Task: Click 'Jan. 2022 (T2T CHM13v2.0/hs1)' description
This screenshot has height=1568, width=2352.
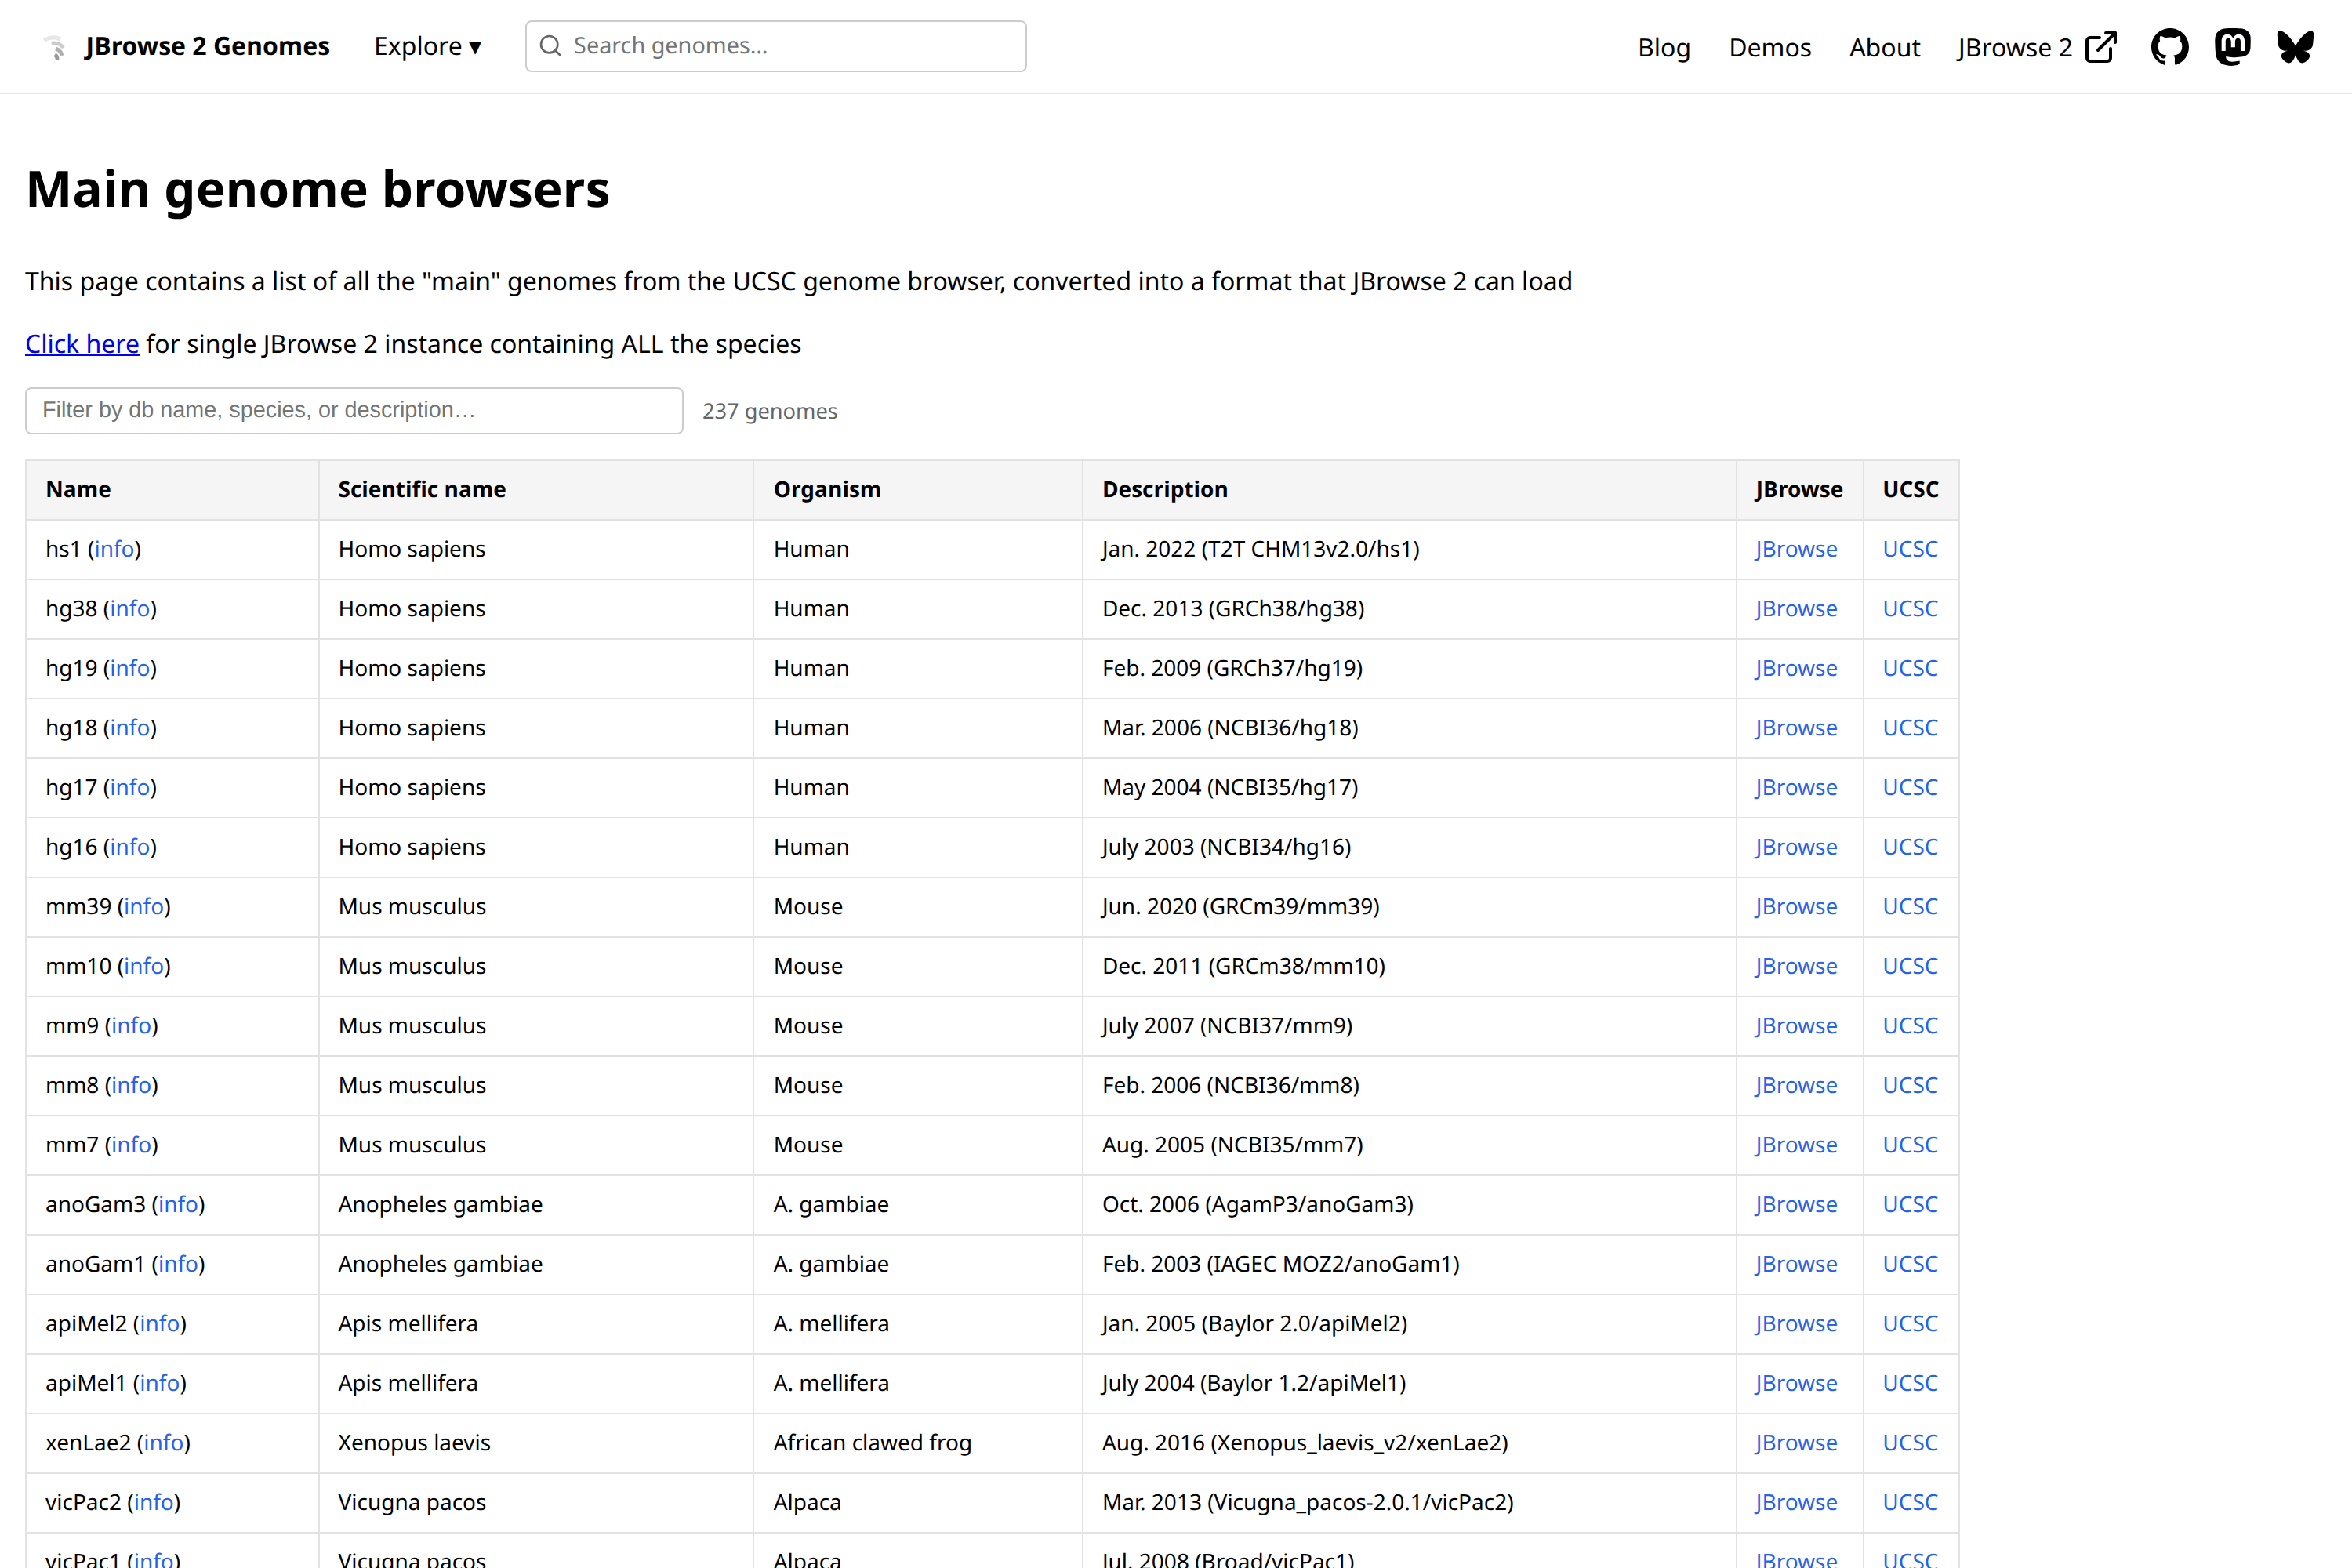Action: 1261,549
